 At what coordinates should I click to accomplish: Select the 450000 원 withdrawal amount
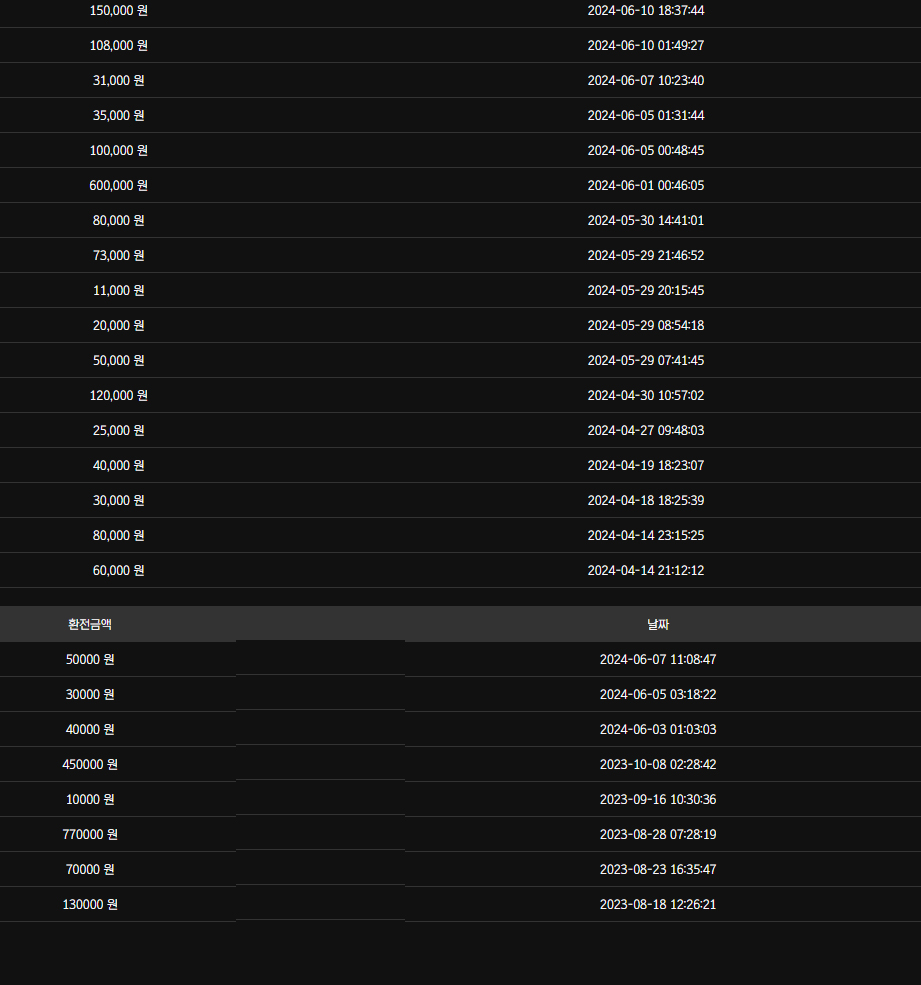click(x=90, y=764)
